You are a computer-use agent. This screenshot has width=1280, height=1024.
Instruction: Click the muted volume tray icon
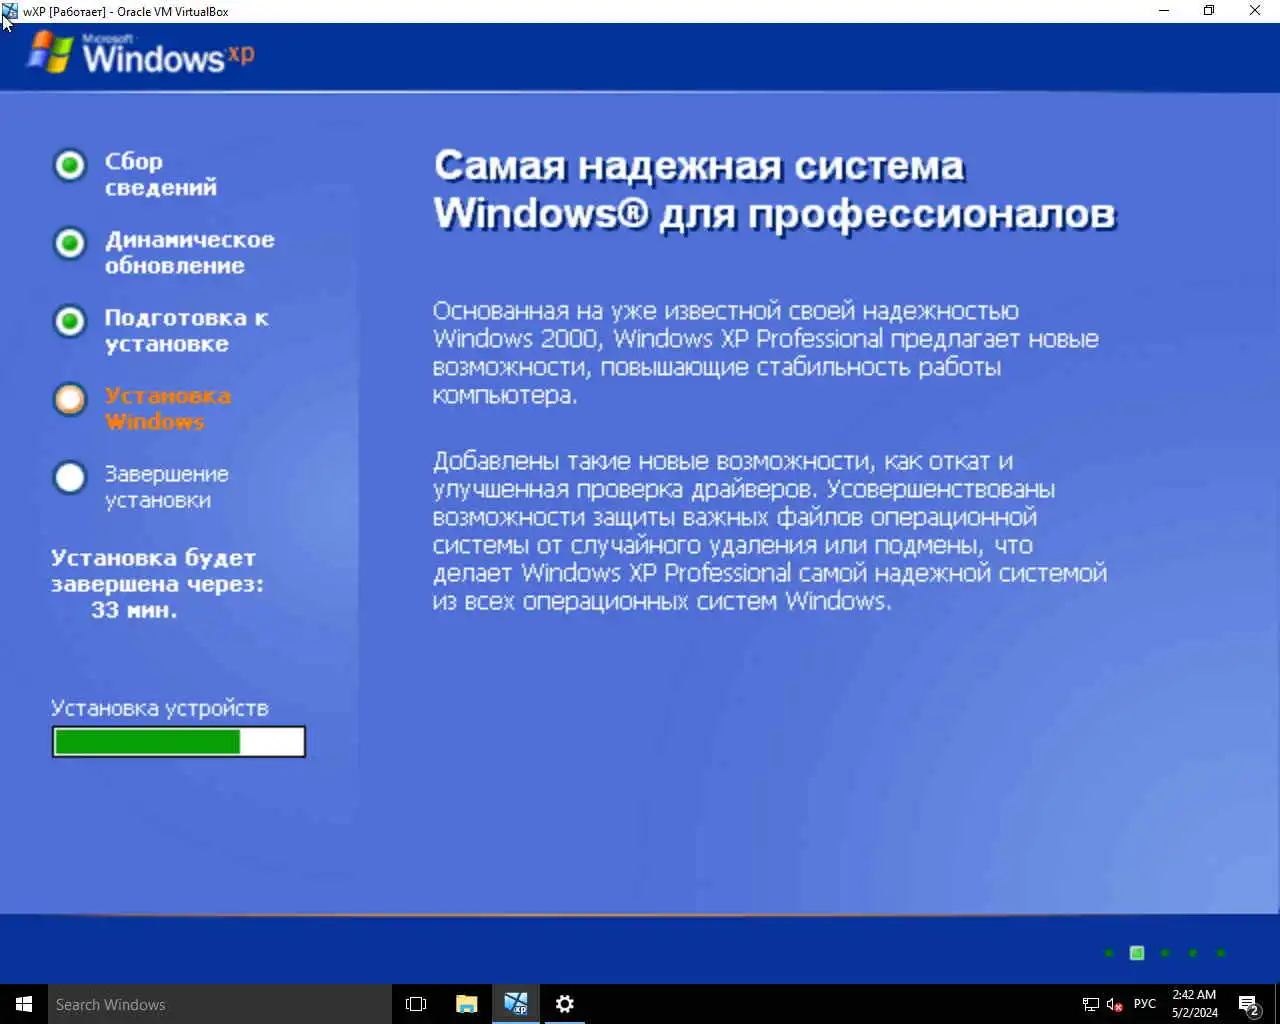1115,1004
